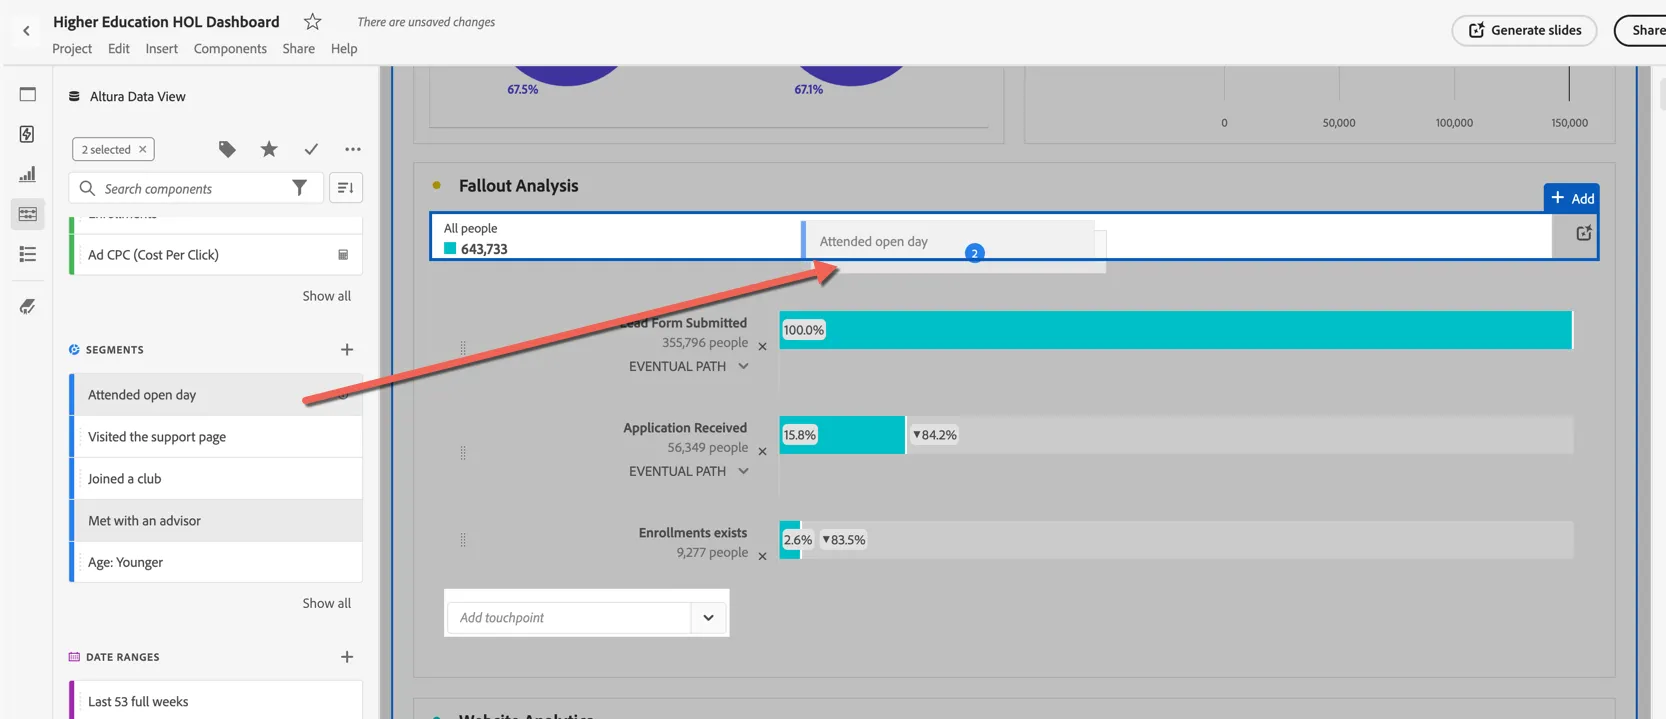
Task: Click the bottom rail pen-and-ribbon icon
Action: click(x=27, y=306)
